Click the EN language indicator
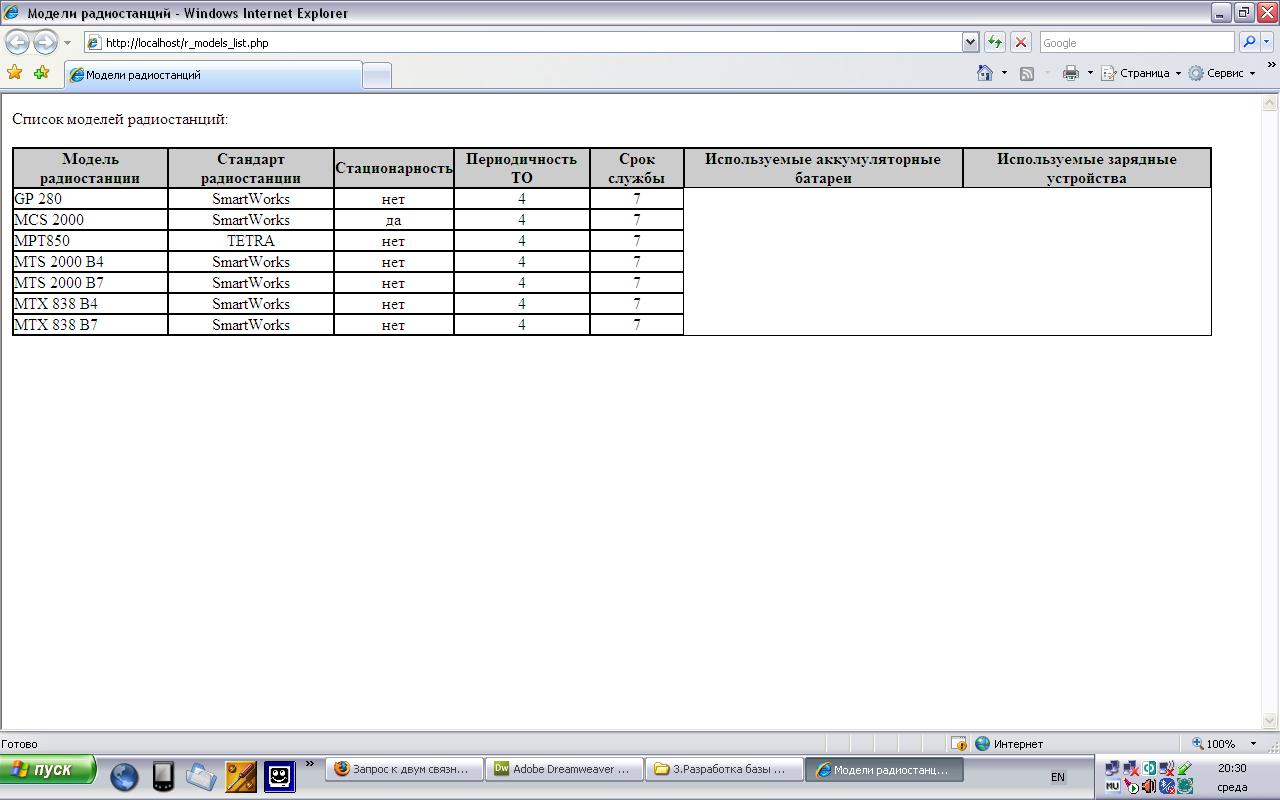Screen dimensions: 1280x800 click(1058, 777)
